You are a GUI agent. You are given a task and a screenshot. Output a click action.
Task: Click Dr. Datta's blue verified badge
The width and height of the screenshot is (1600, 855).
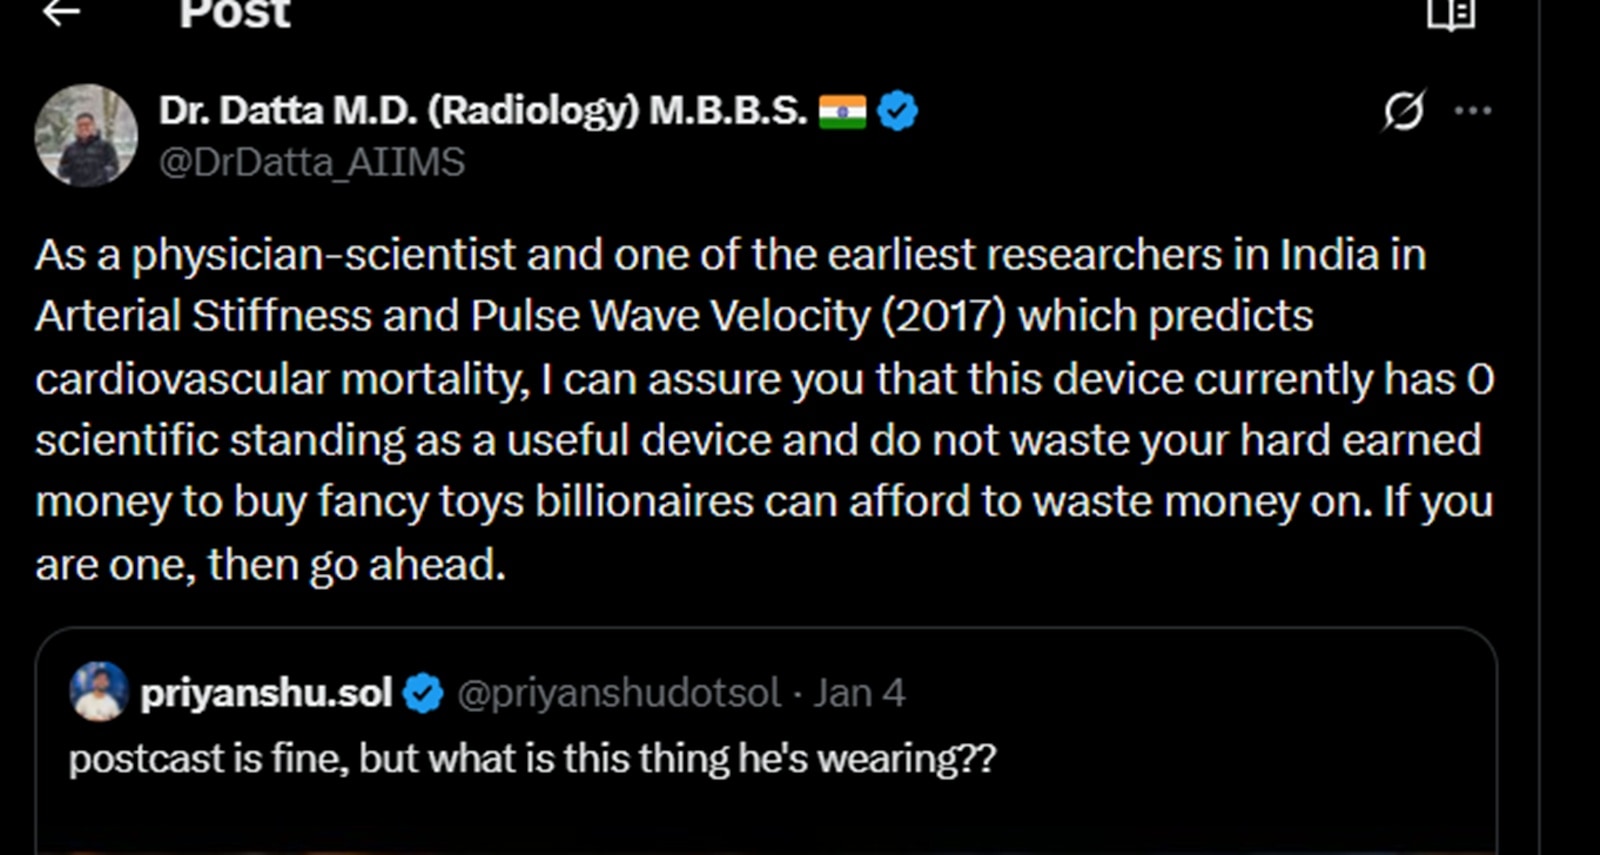click(897, 110)
